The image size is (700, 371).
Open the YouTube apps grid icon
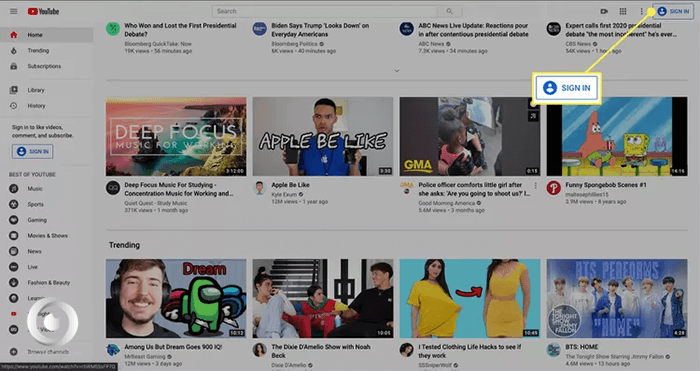click(623, 11)
